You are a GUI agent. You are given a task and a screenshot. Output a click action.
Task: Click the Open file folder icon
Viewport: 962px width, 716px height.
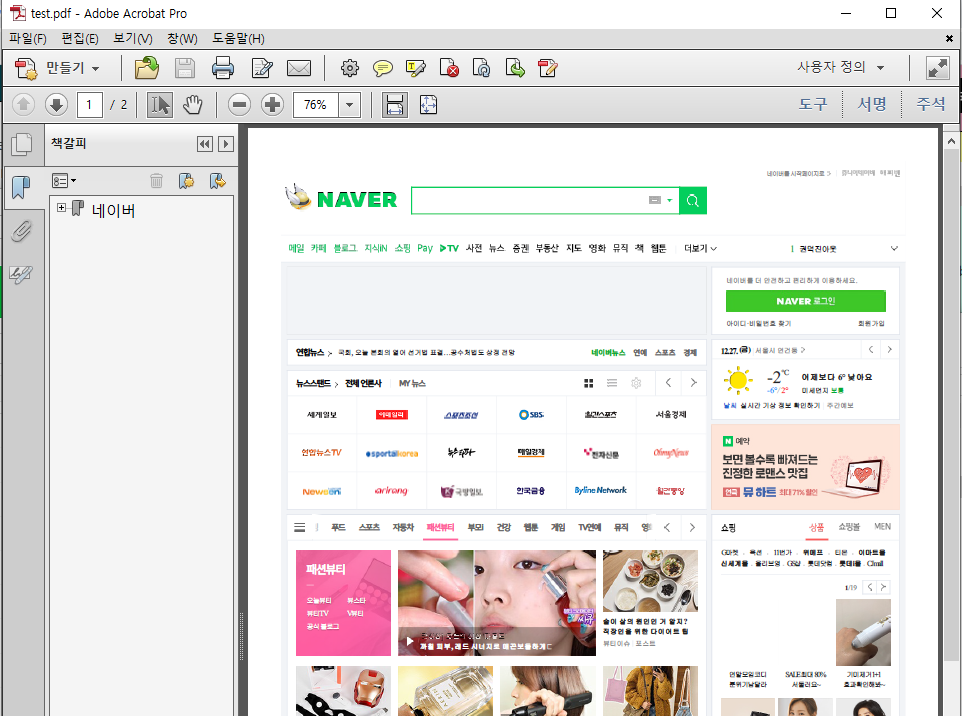click(x=147, y=67)
